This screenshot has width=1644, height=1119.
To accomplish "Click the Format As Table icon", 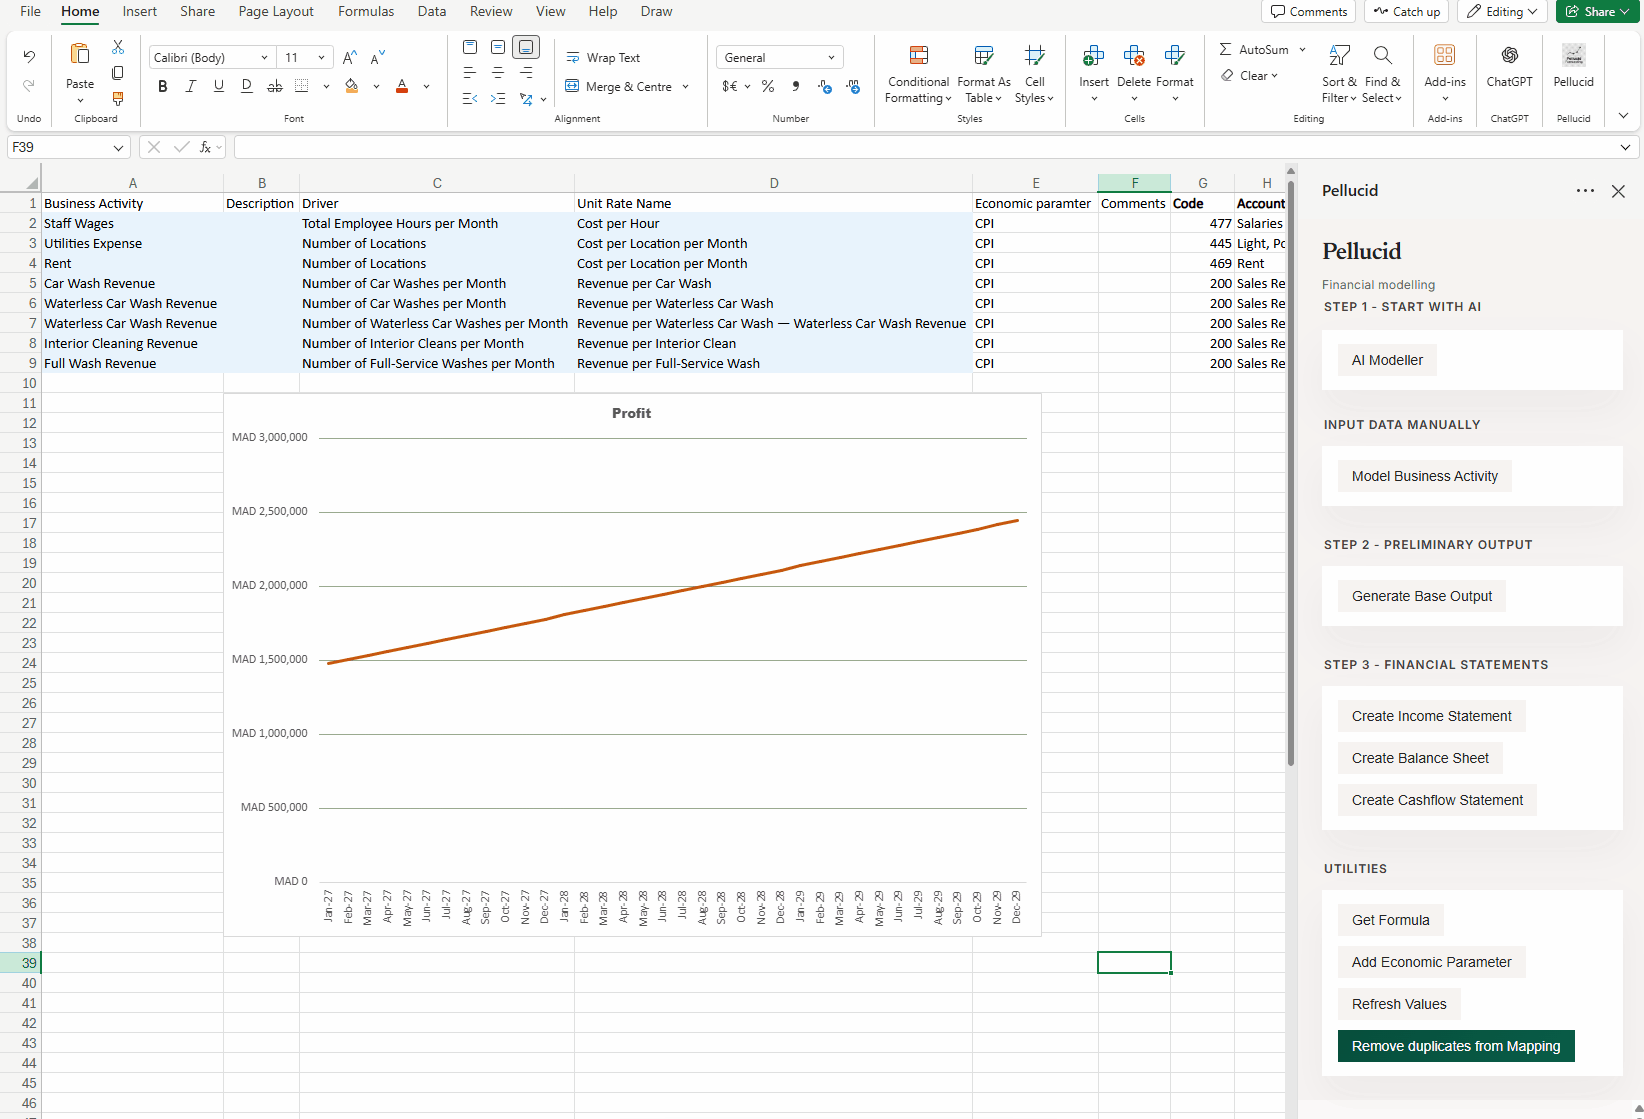I will tap(984, 55).
